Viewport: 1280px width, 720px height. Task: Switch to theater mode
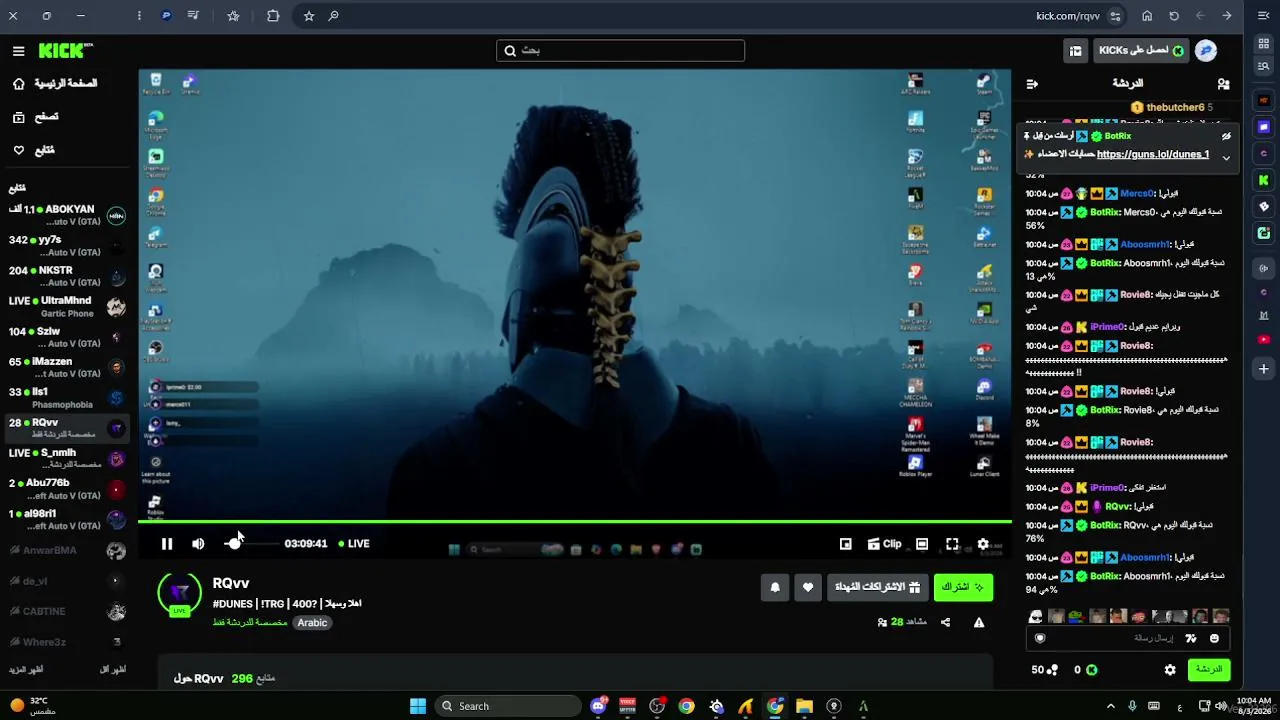922,544
